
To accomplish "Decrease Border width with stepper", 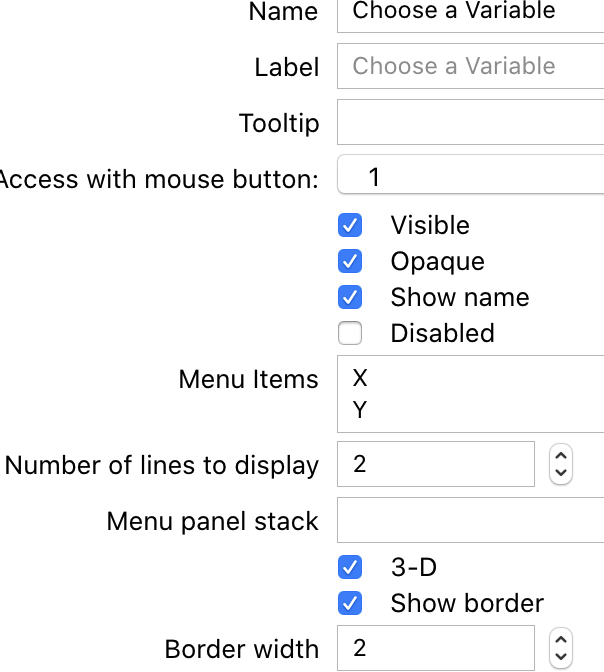I will (x=561, y=657).
